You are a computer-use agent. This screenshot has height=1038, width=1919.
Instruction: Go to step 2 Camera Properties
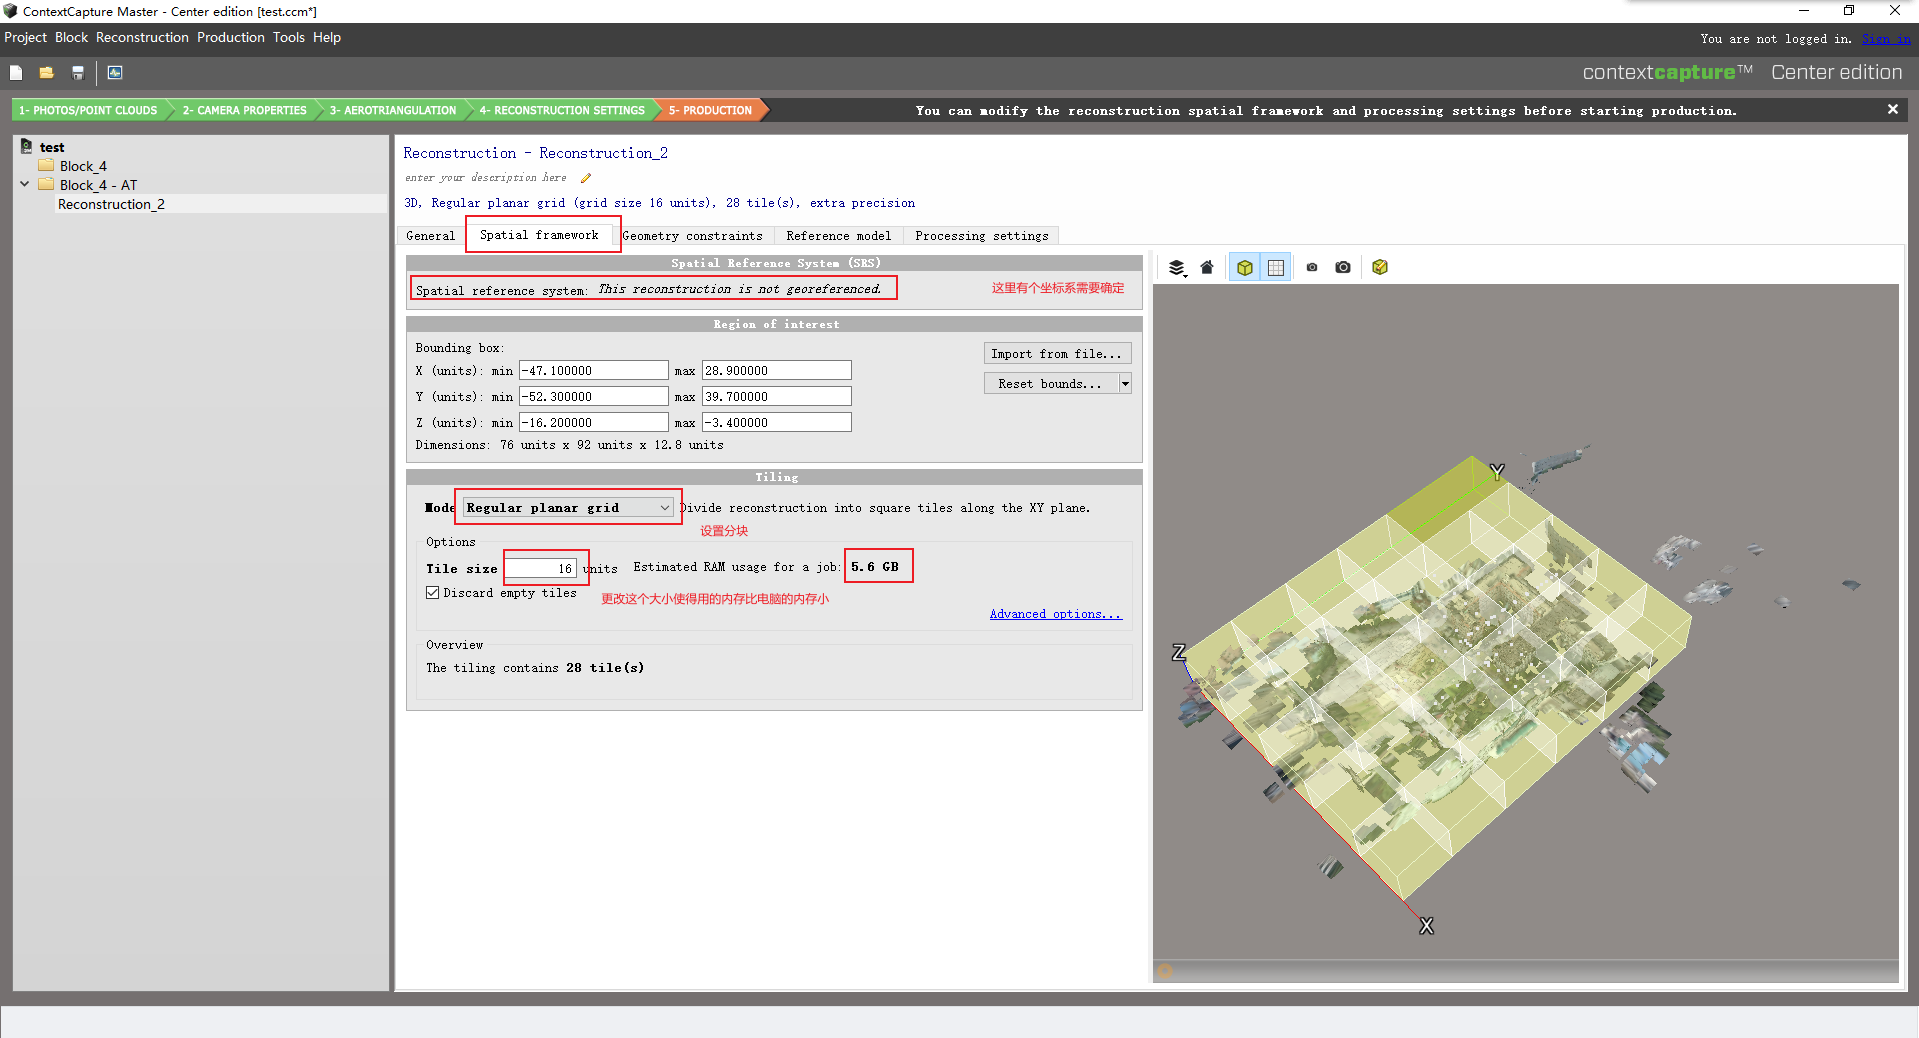tap(244, 110)
